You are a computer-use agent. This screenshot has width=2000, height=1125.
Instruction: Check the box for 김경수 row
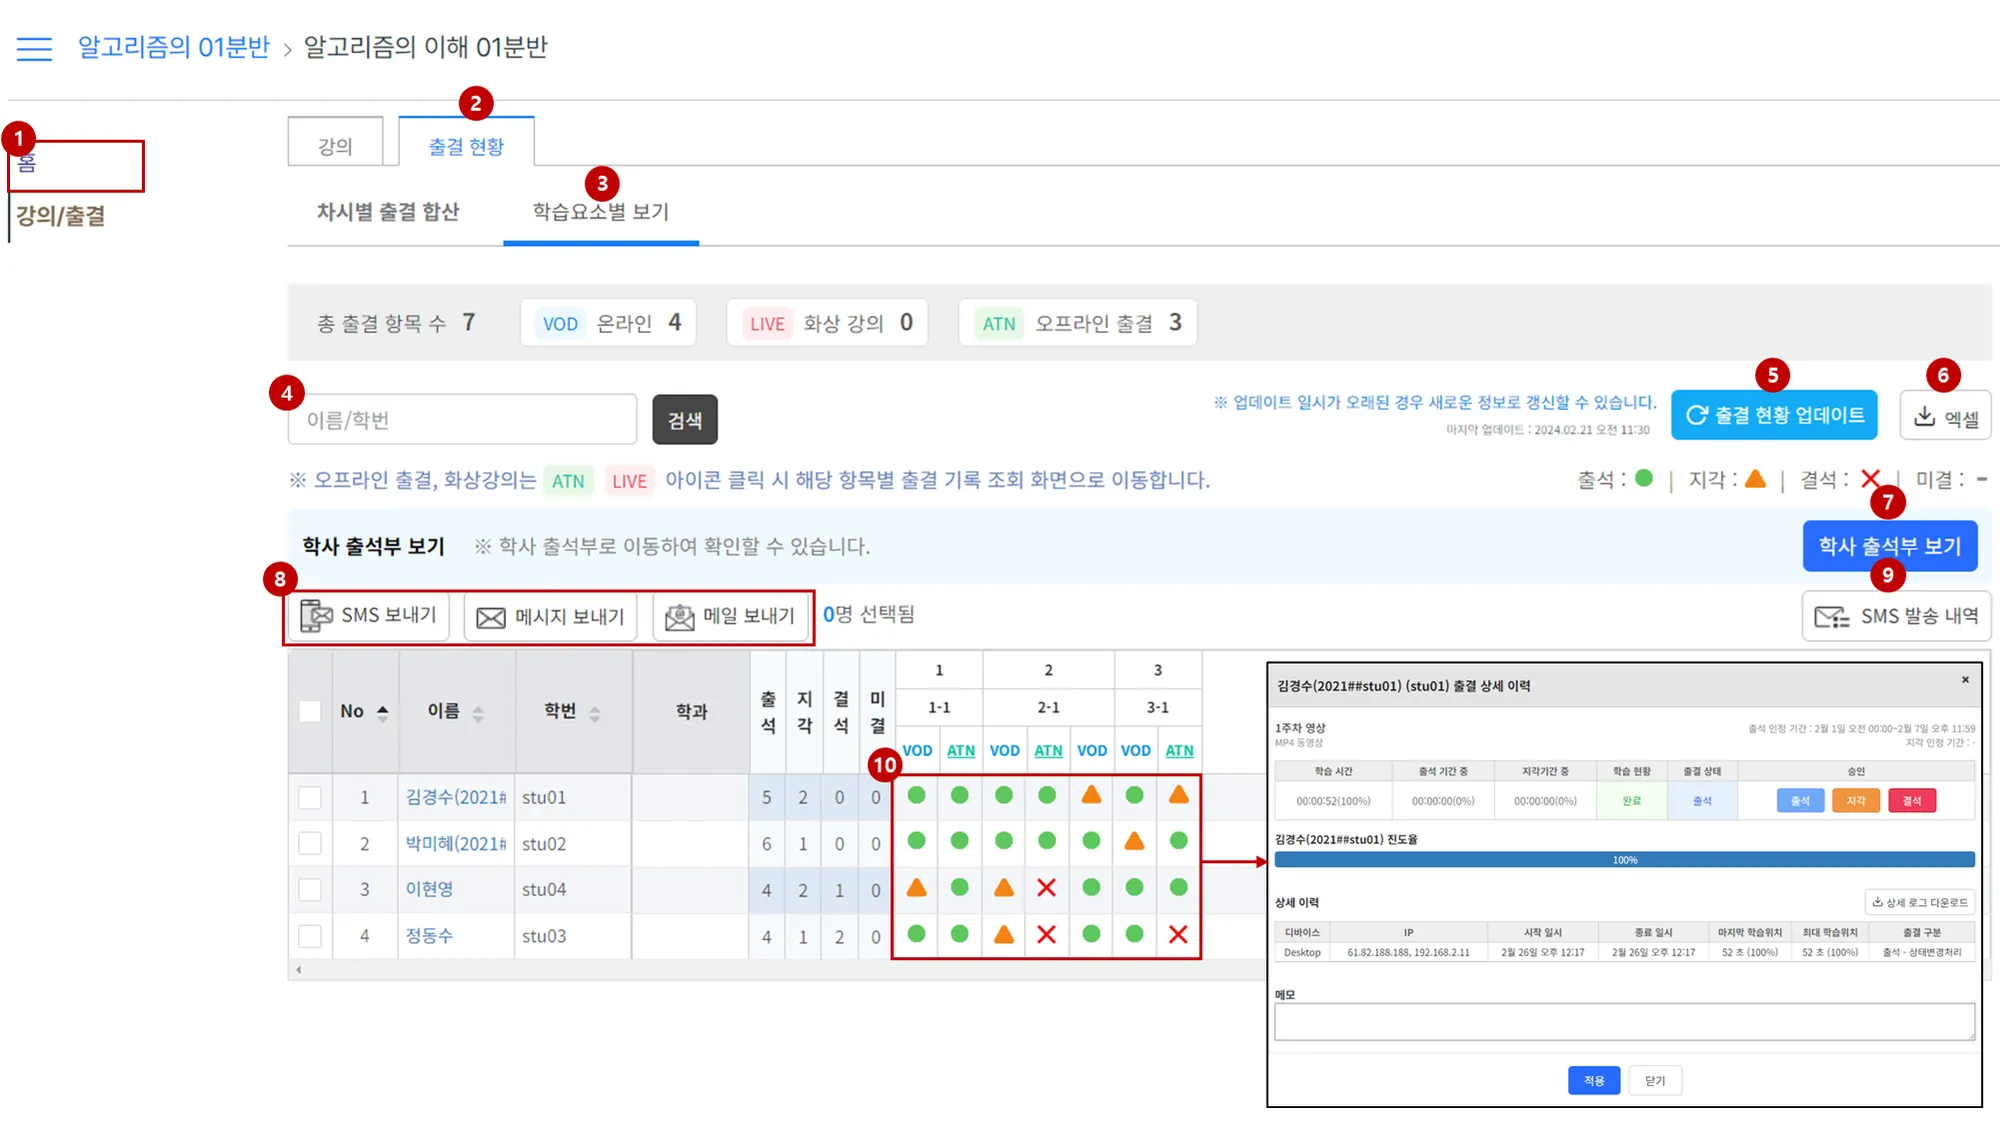[310, 798]
